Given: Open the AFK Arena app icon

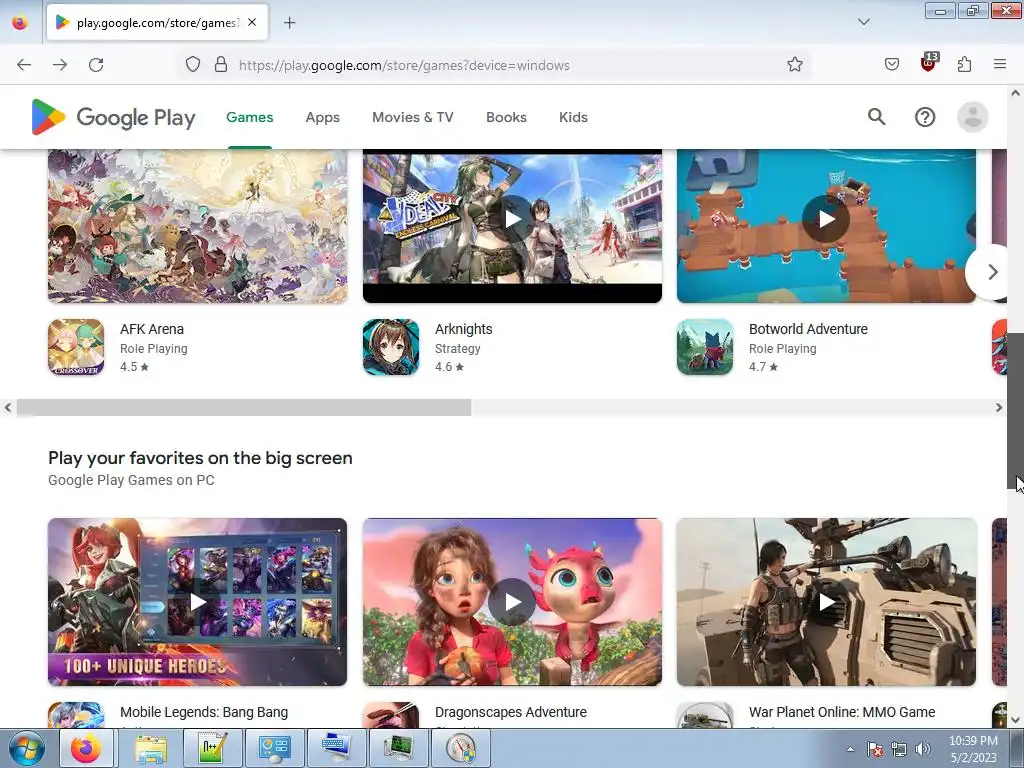Looking at the screenshot, I should point(76,347).
